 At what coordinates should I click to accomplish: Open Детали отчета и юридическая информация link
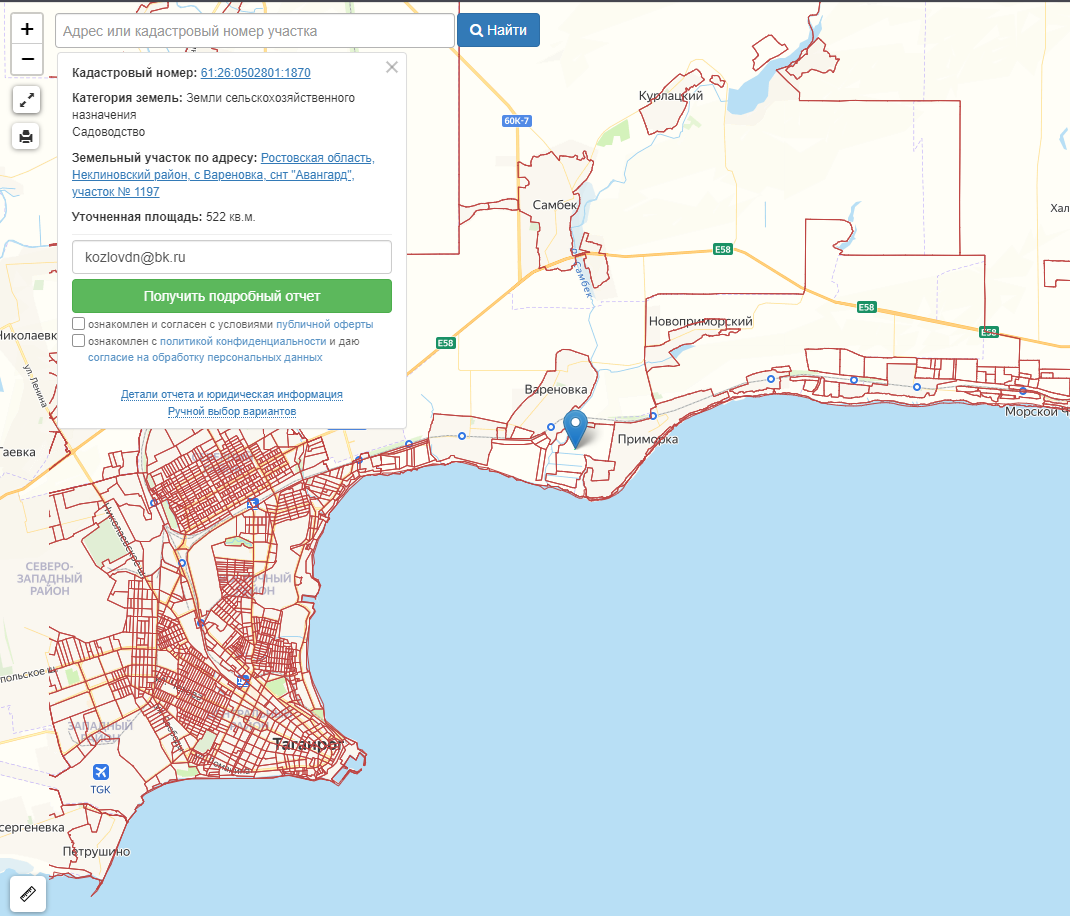(232, 395)
